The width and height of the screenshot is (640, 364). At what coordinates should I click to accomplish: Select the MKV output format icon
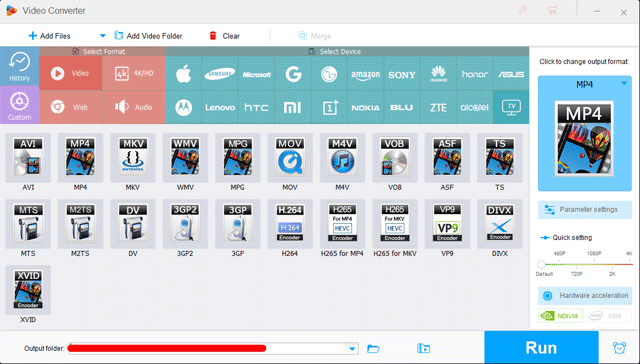pos(133,158)
